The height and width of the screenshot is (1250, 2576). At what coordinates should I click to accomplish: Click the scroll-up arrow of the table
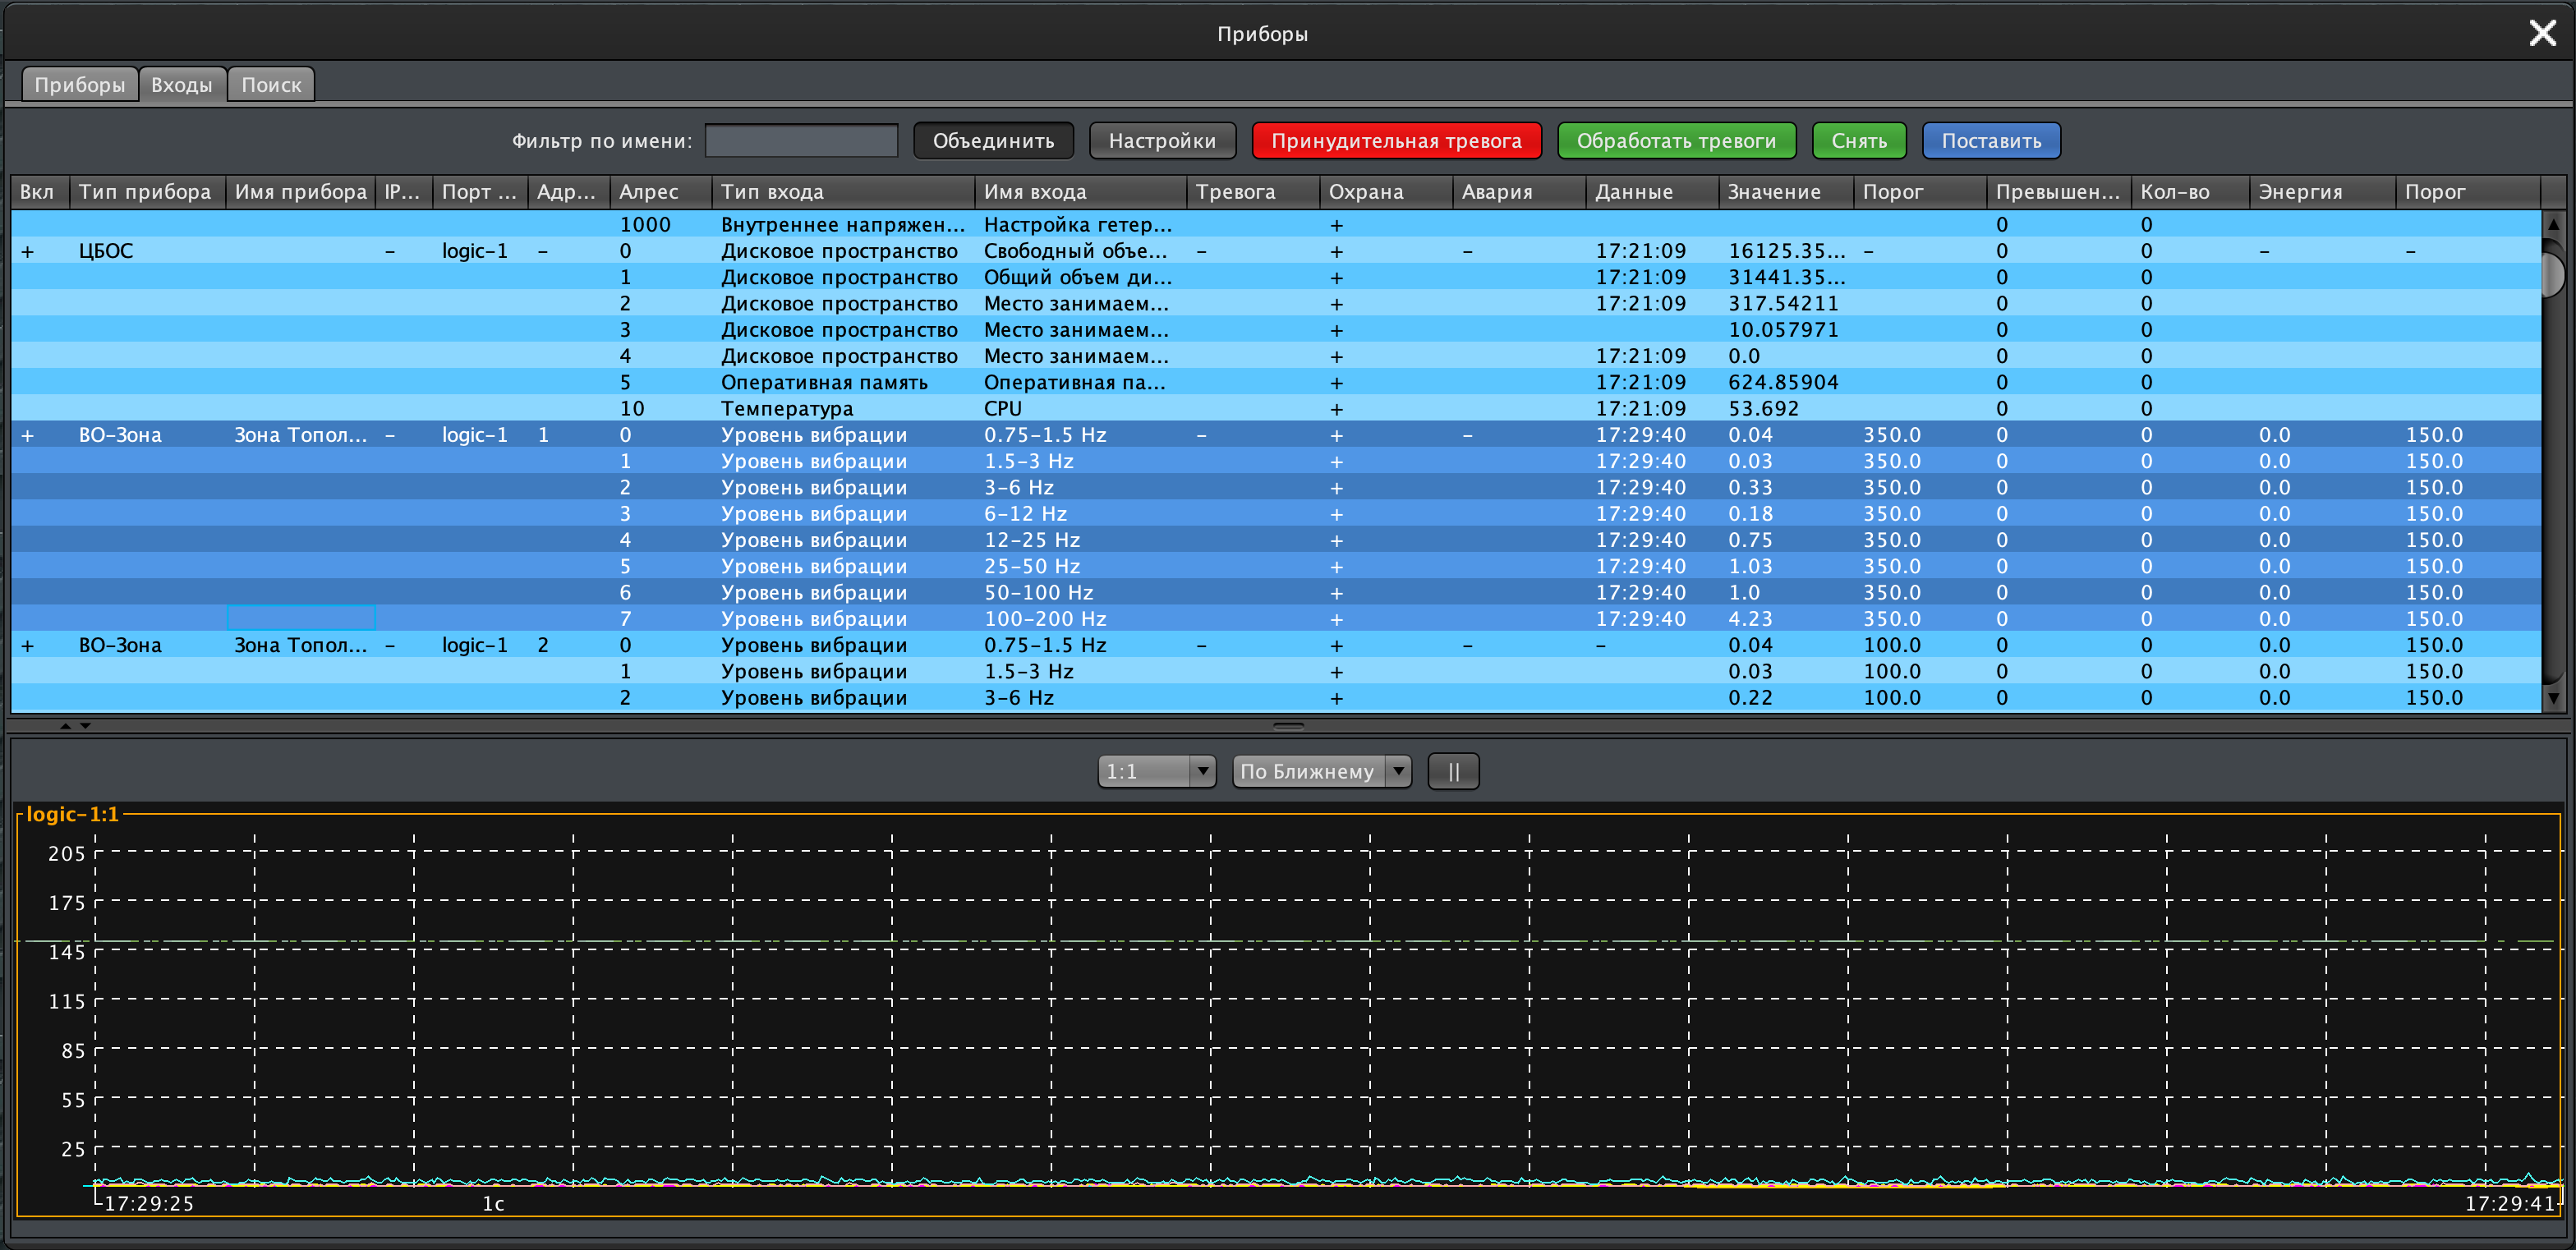[x=2553, y=225]
